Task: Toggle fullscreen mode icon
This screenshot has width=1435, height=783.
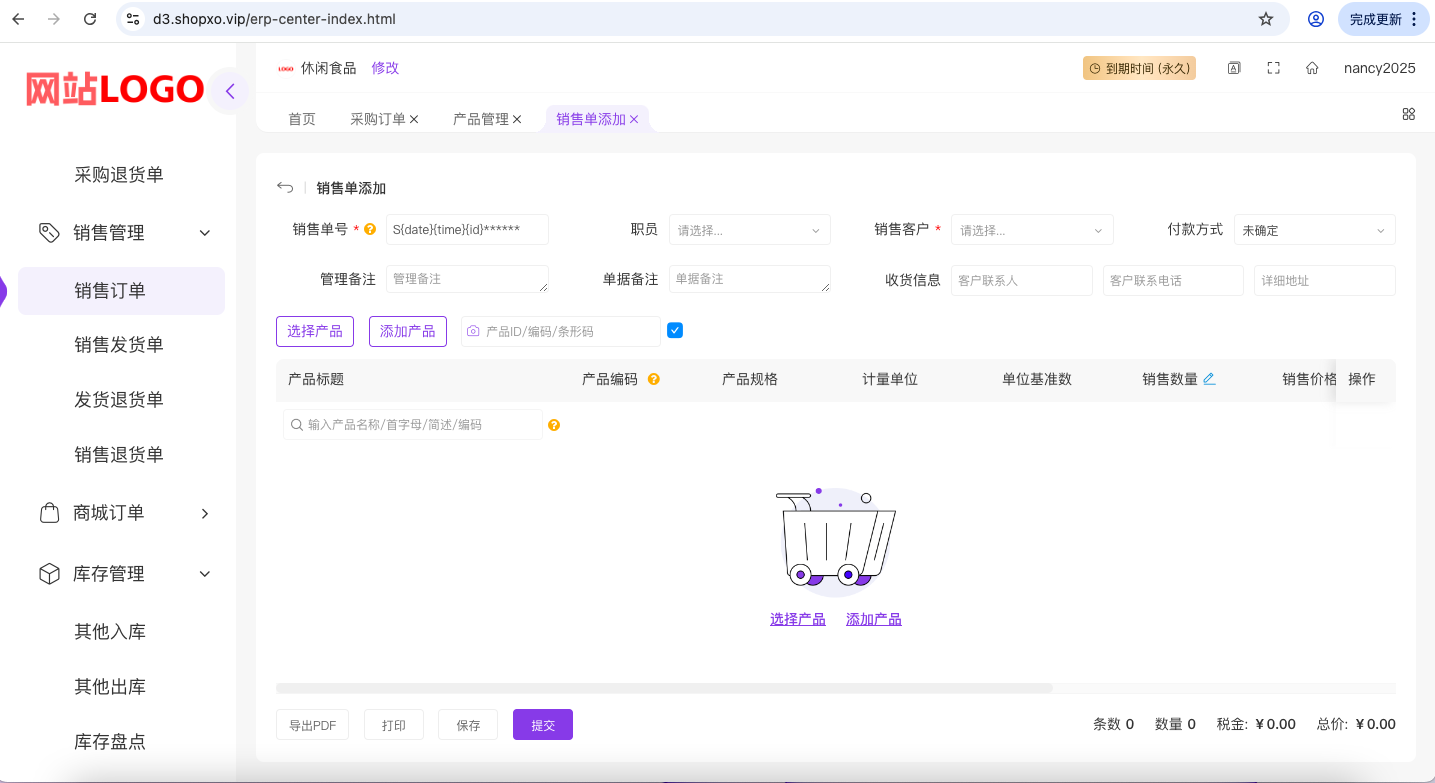Action: tap(1273, 68)
